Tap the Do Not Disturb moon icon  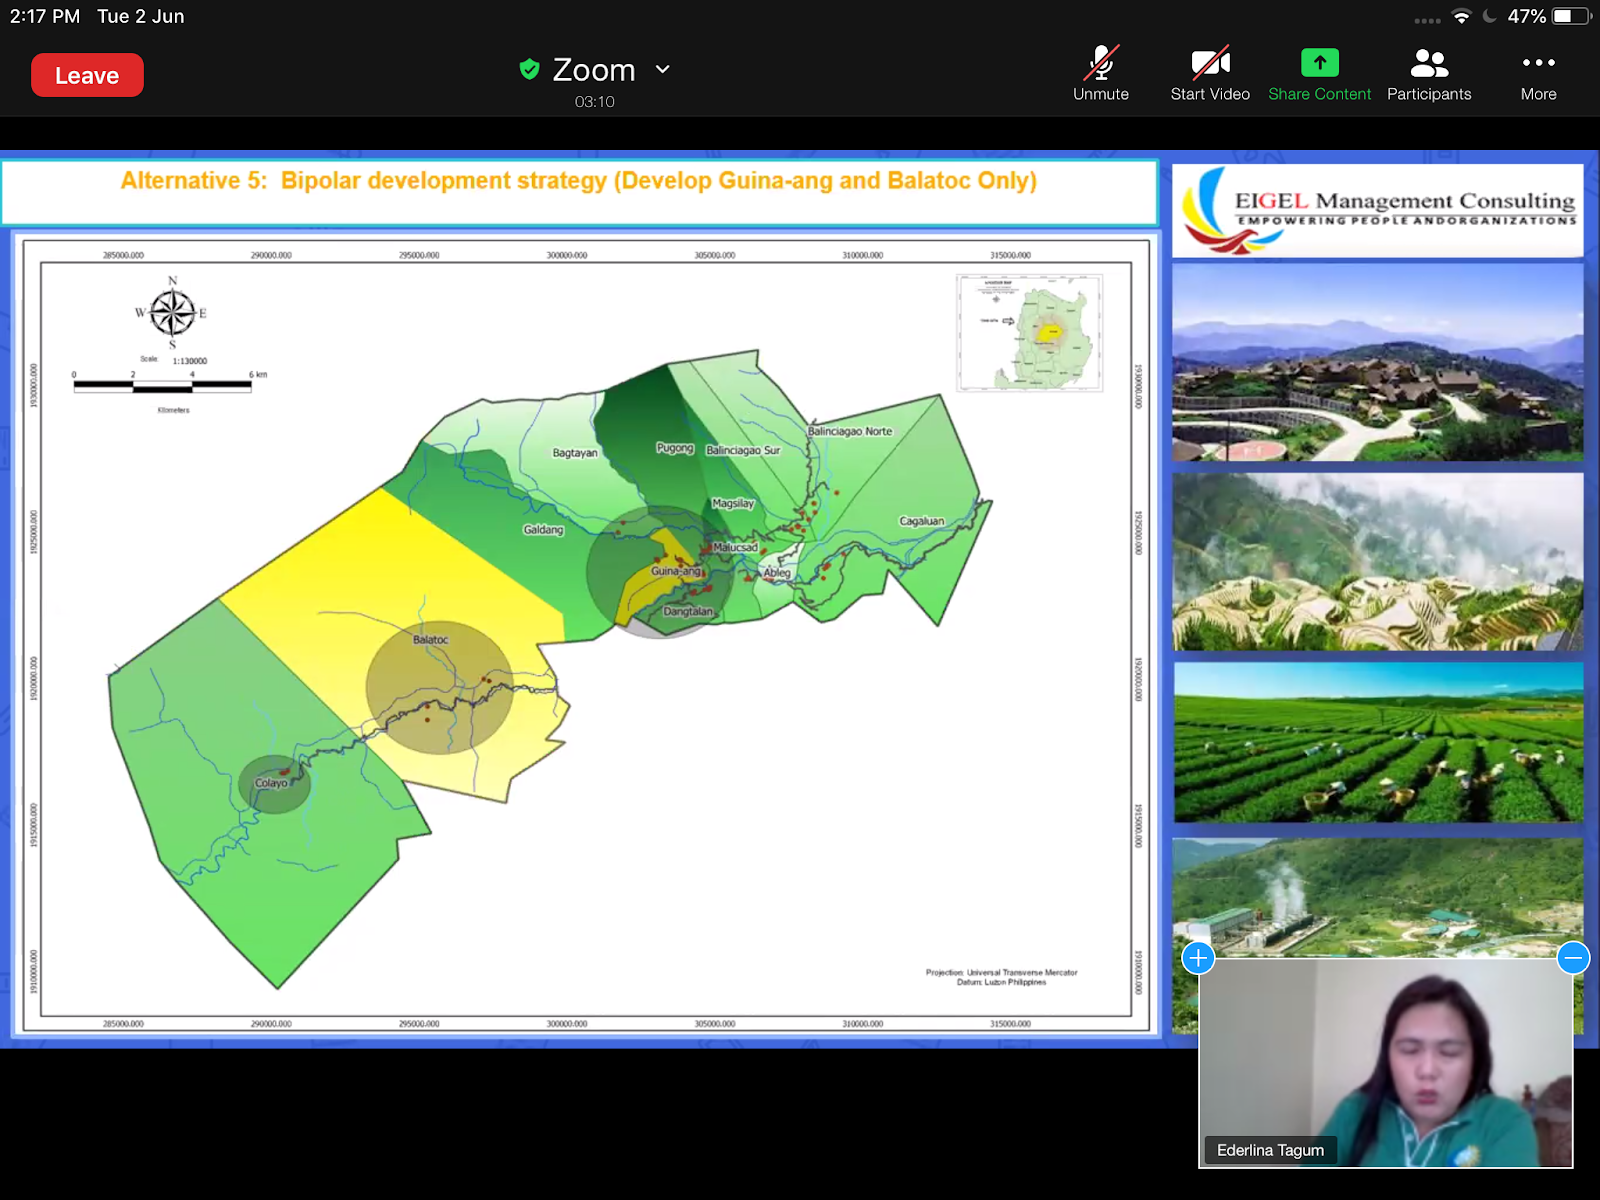tap(1490, 17)
